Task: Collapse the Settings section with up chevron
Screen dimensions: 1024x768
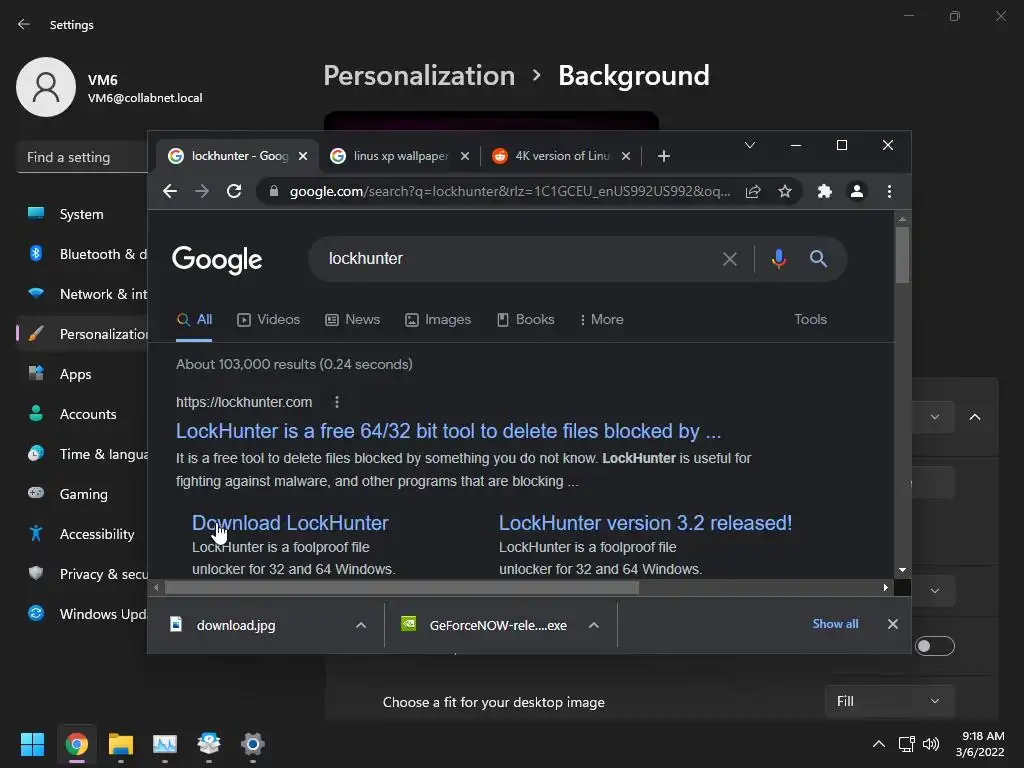Action: coord(975,417)
